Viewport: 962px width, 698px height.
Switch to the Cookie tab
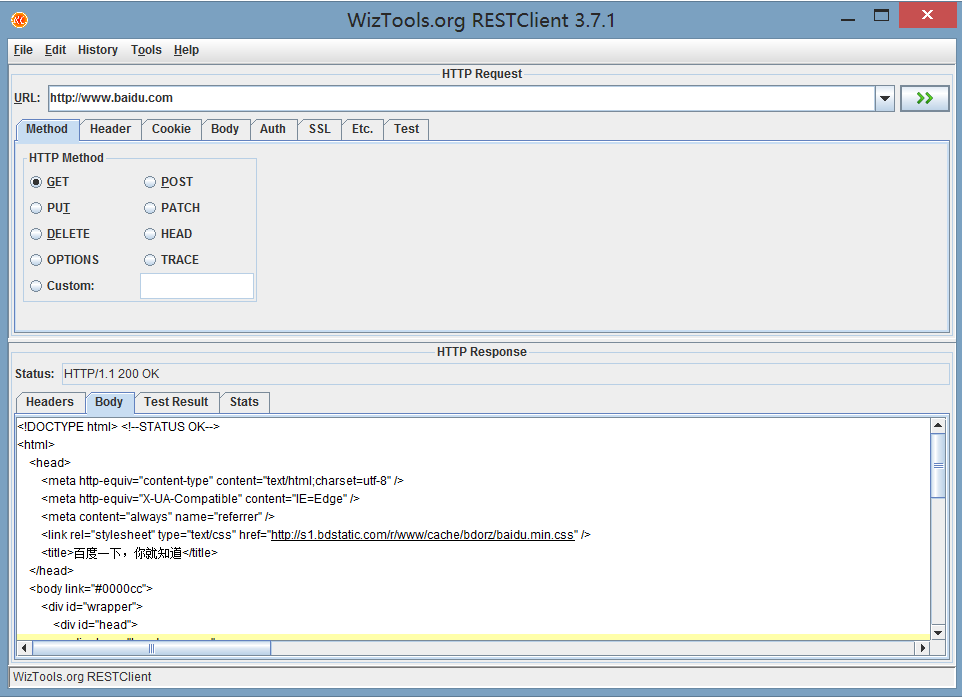point(171,129)
